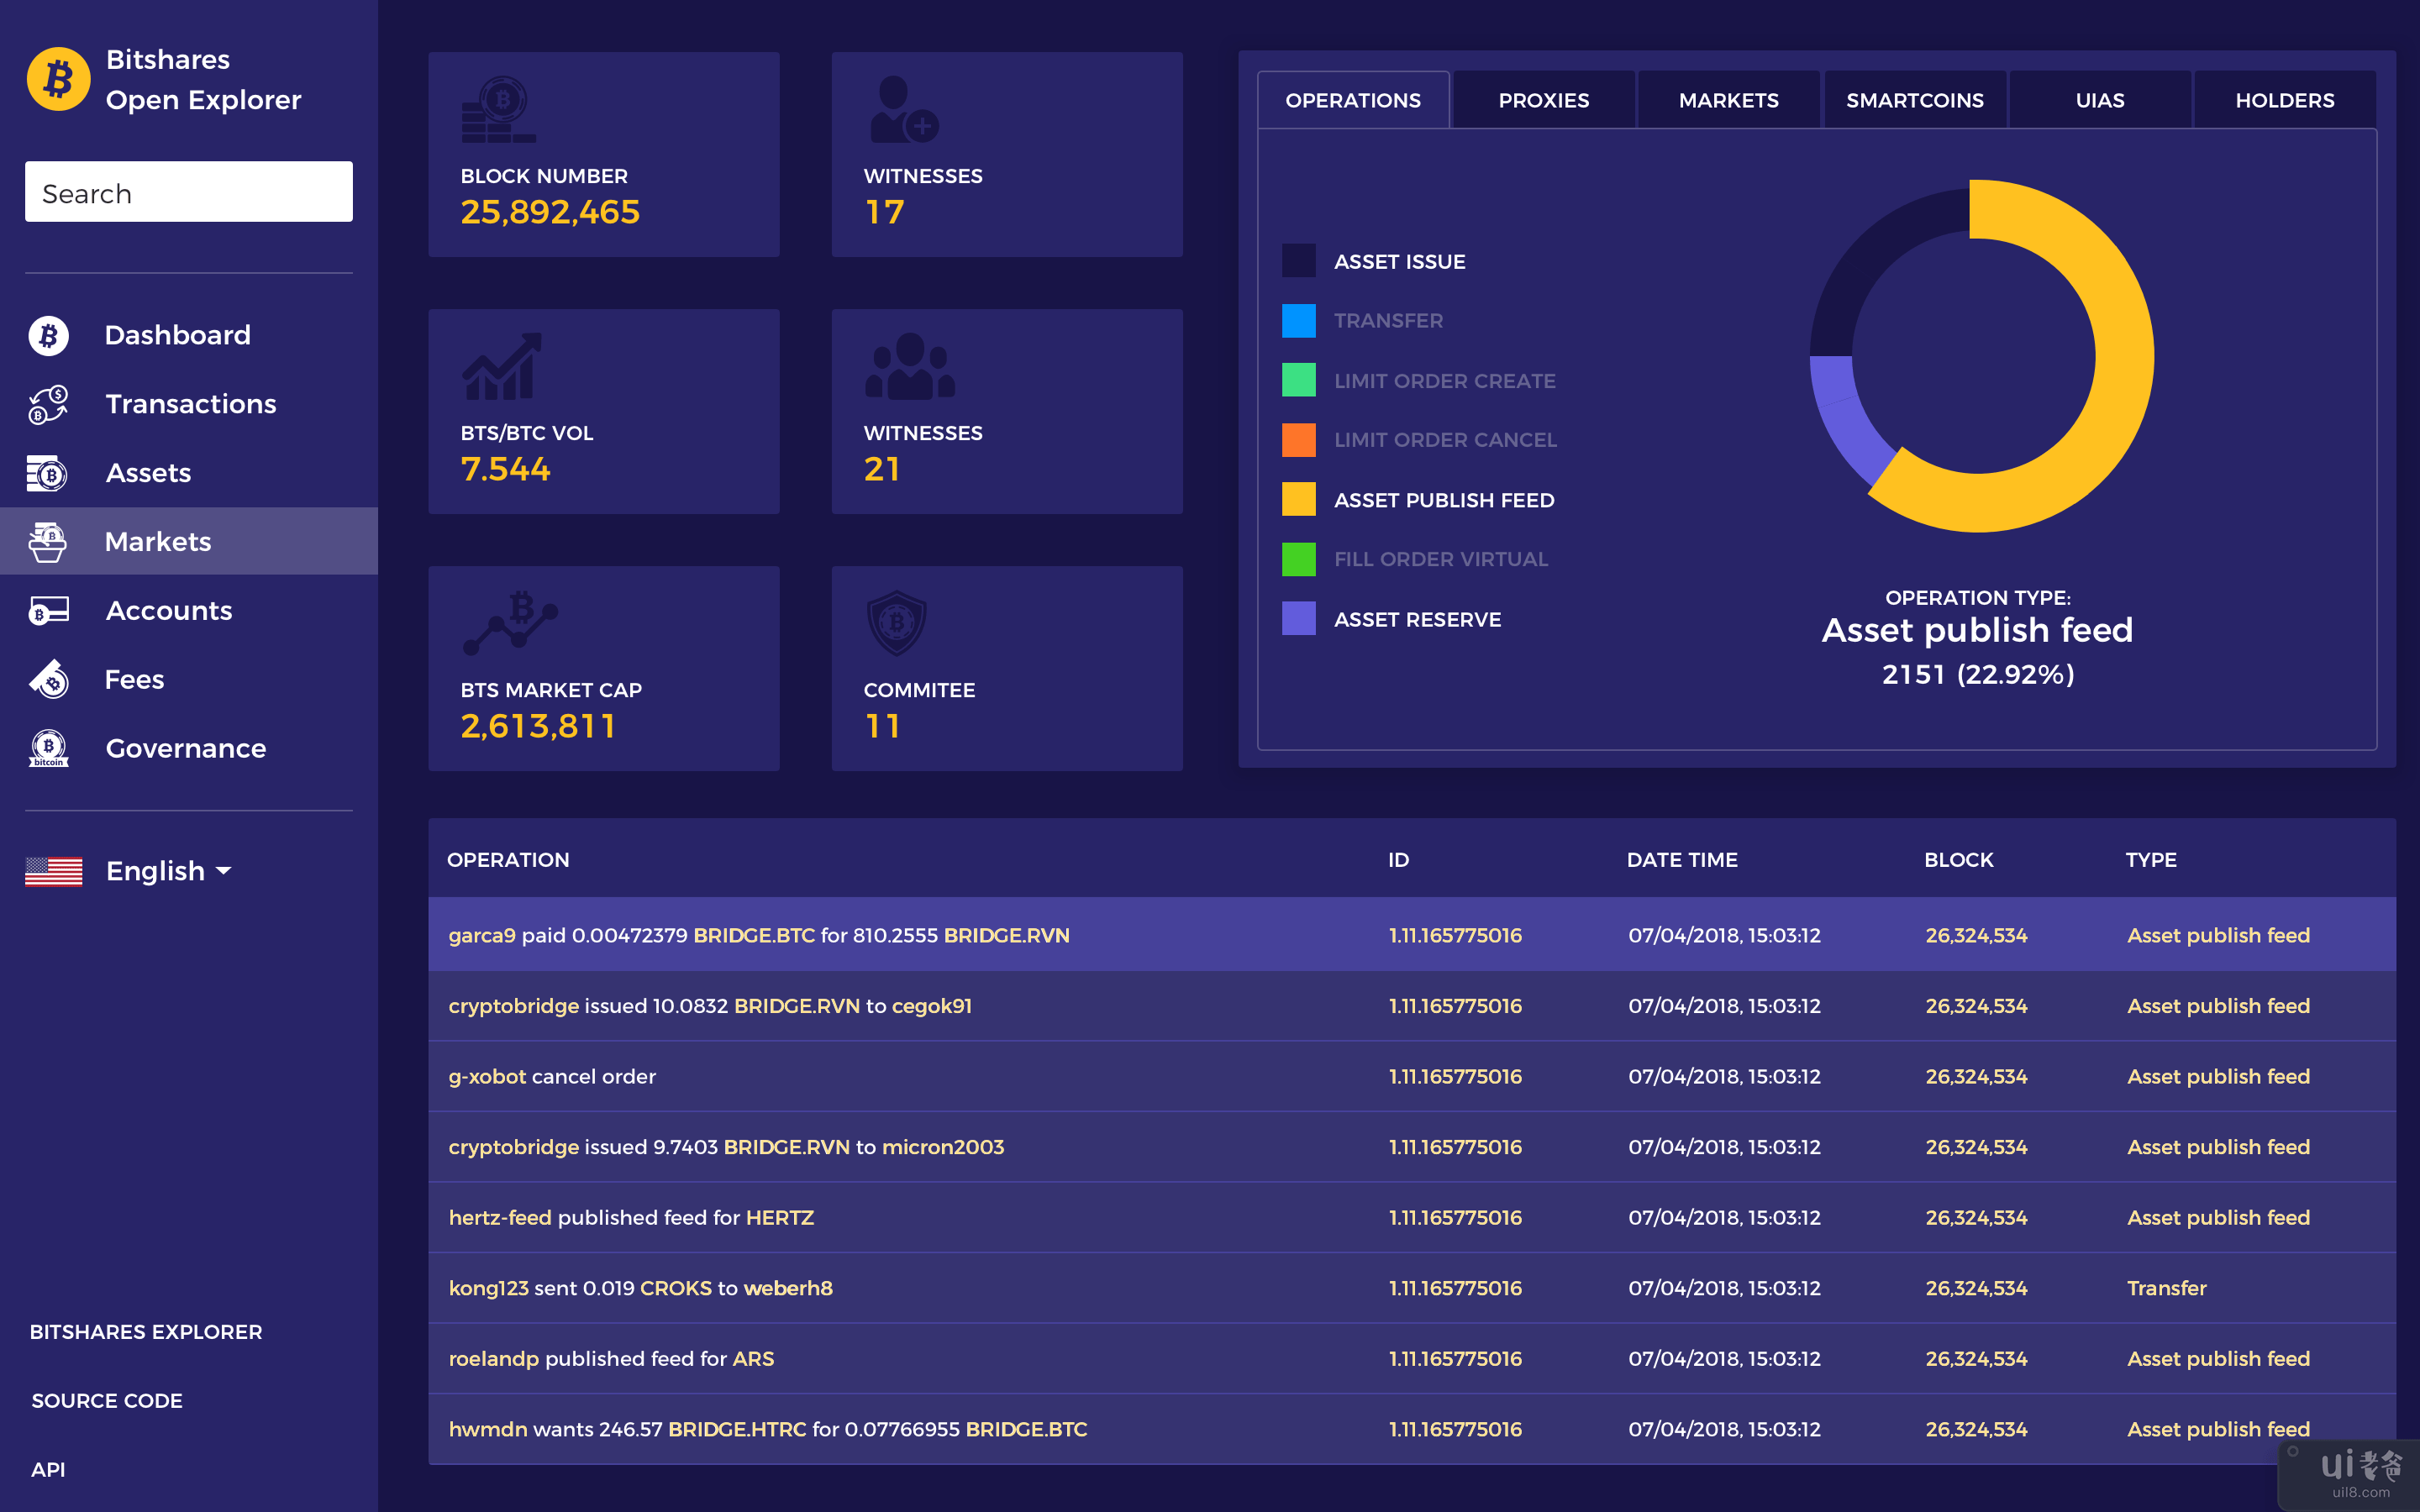Image resolution: width=2420 pixels, height=1512 pixels.
Task: Open the HERTZ asset link
Action: 779,1218
